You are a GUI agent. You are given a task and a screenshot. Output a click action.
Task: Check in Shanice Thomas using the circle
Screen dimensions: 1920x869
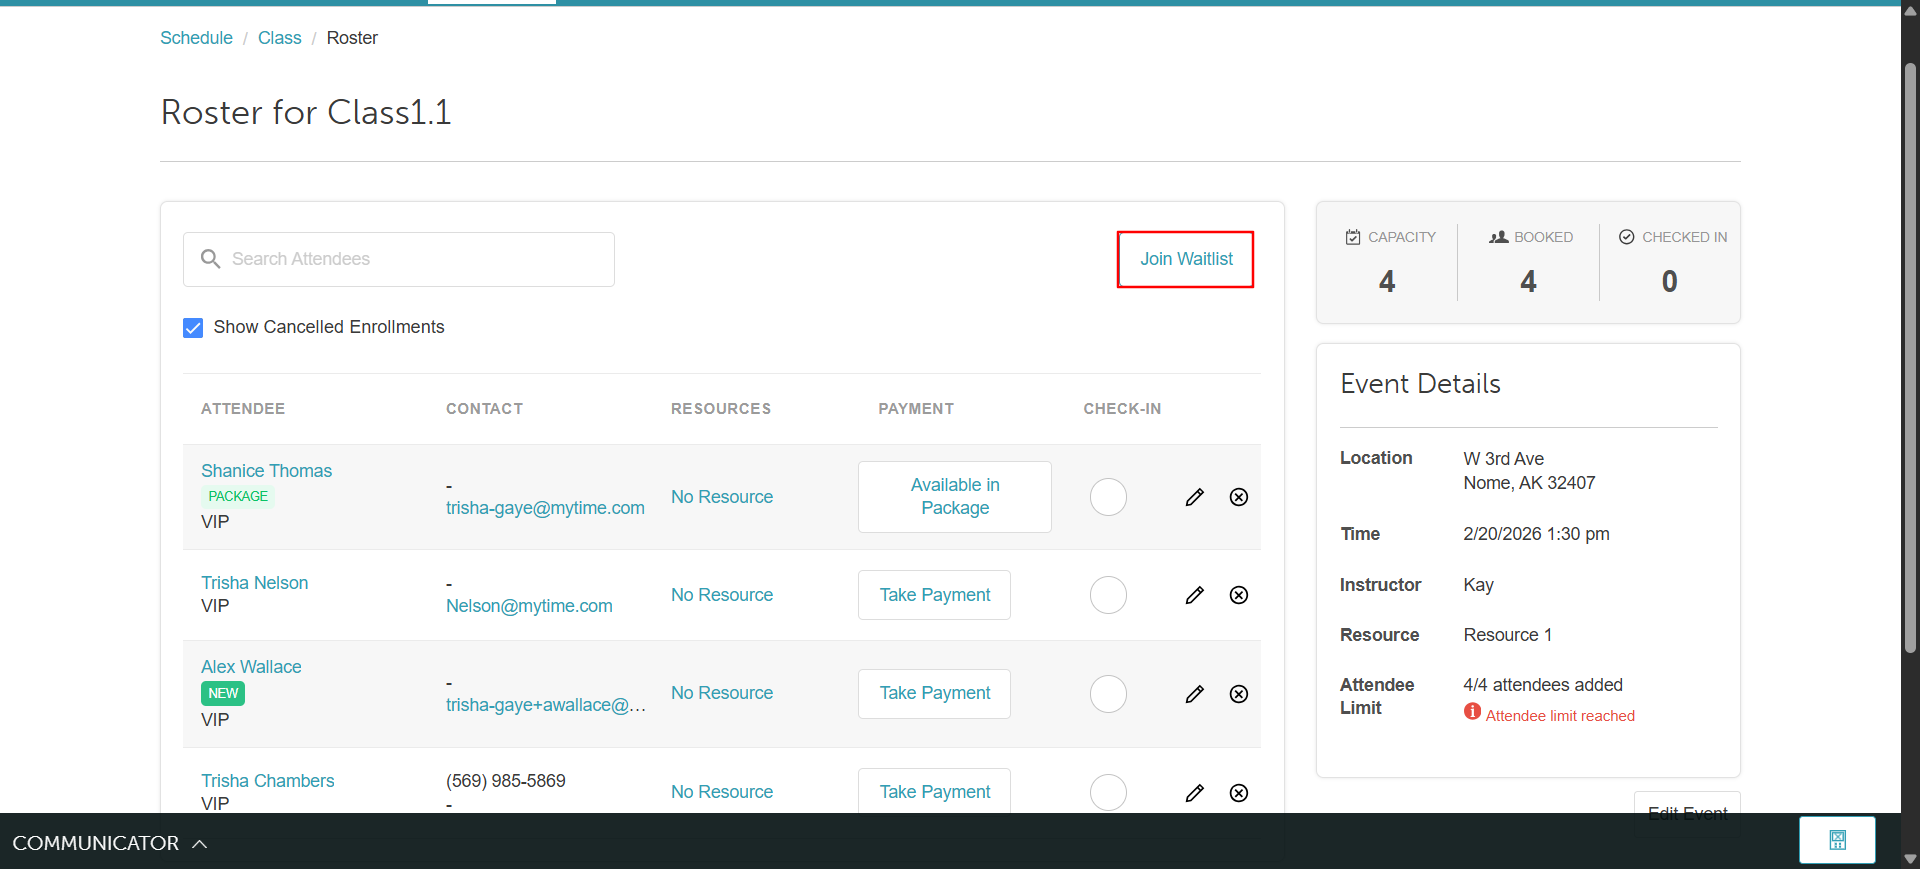[1108, 497]
